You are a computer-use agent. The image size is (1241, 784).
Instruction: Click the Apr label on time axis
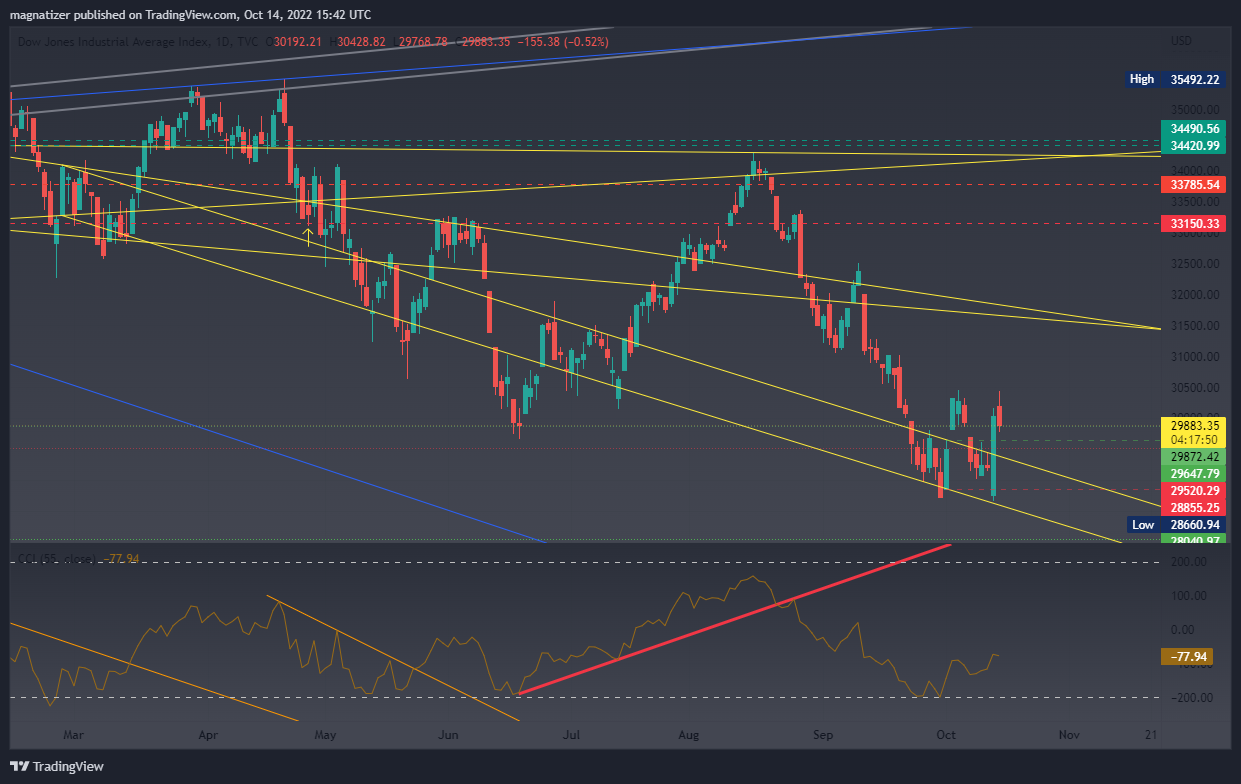coord(208,735)
